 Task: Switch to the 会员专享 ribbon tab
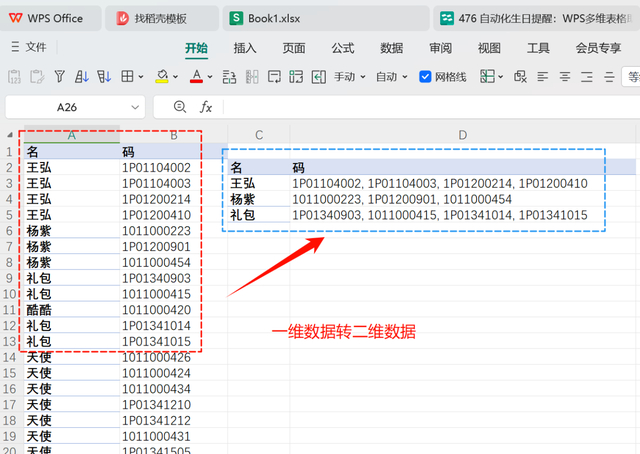598,48
